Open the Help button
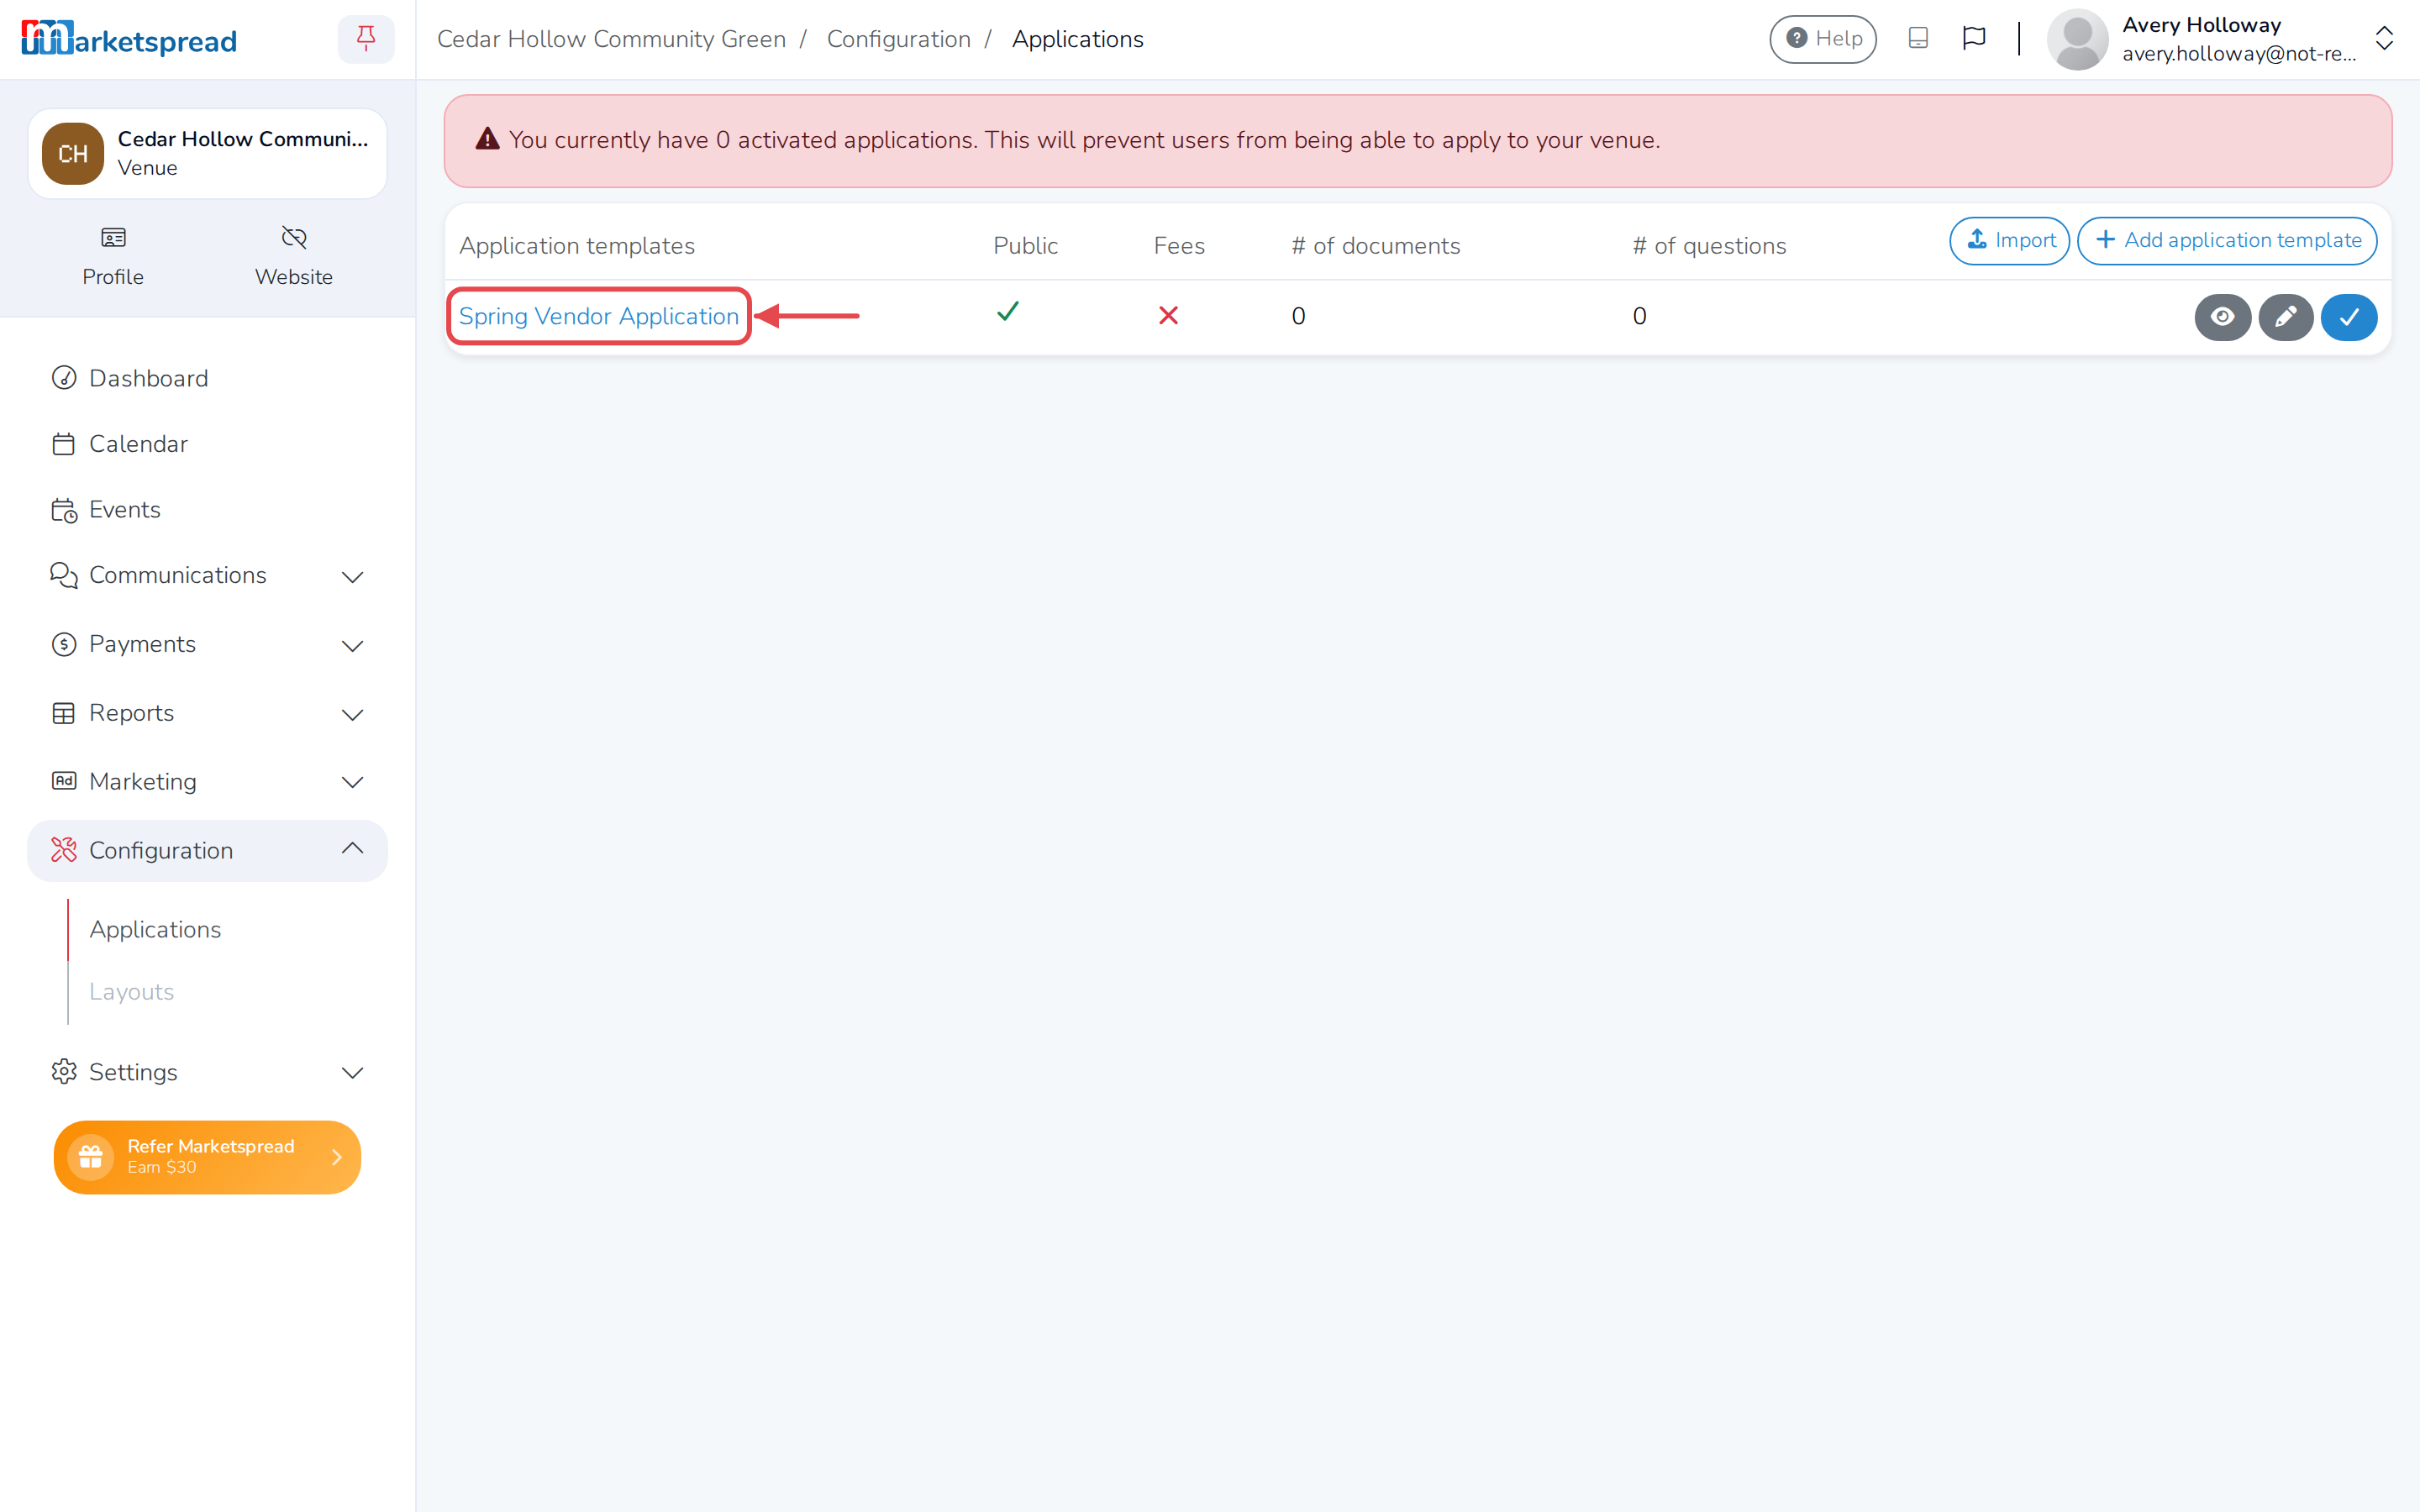Viewport: 2420px width, 1512px height. [x=1823, y=39]
